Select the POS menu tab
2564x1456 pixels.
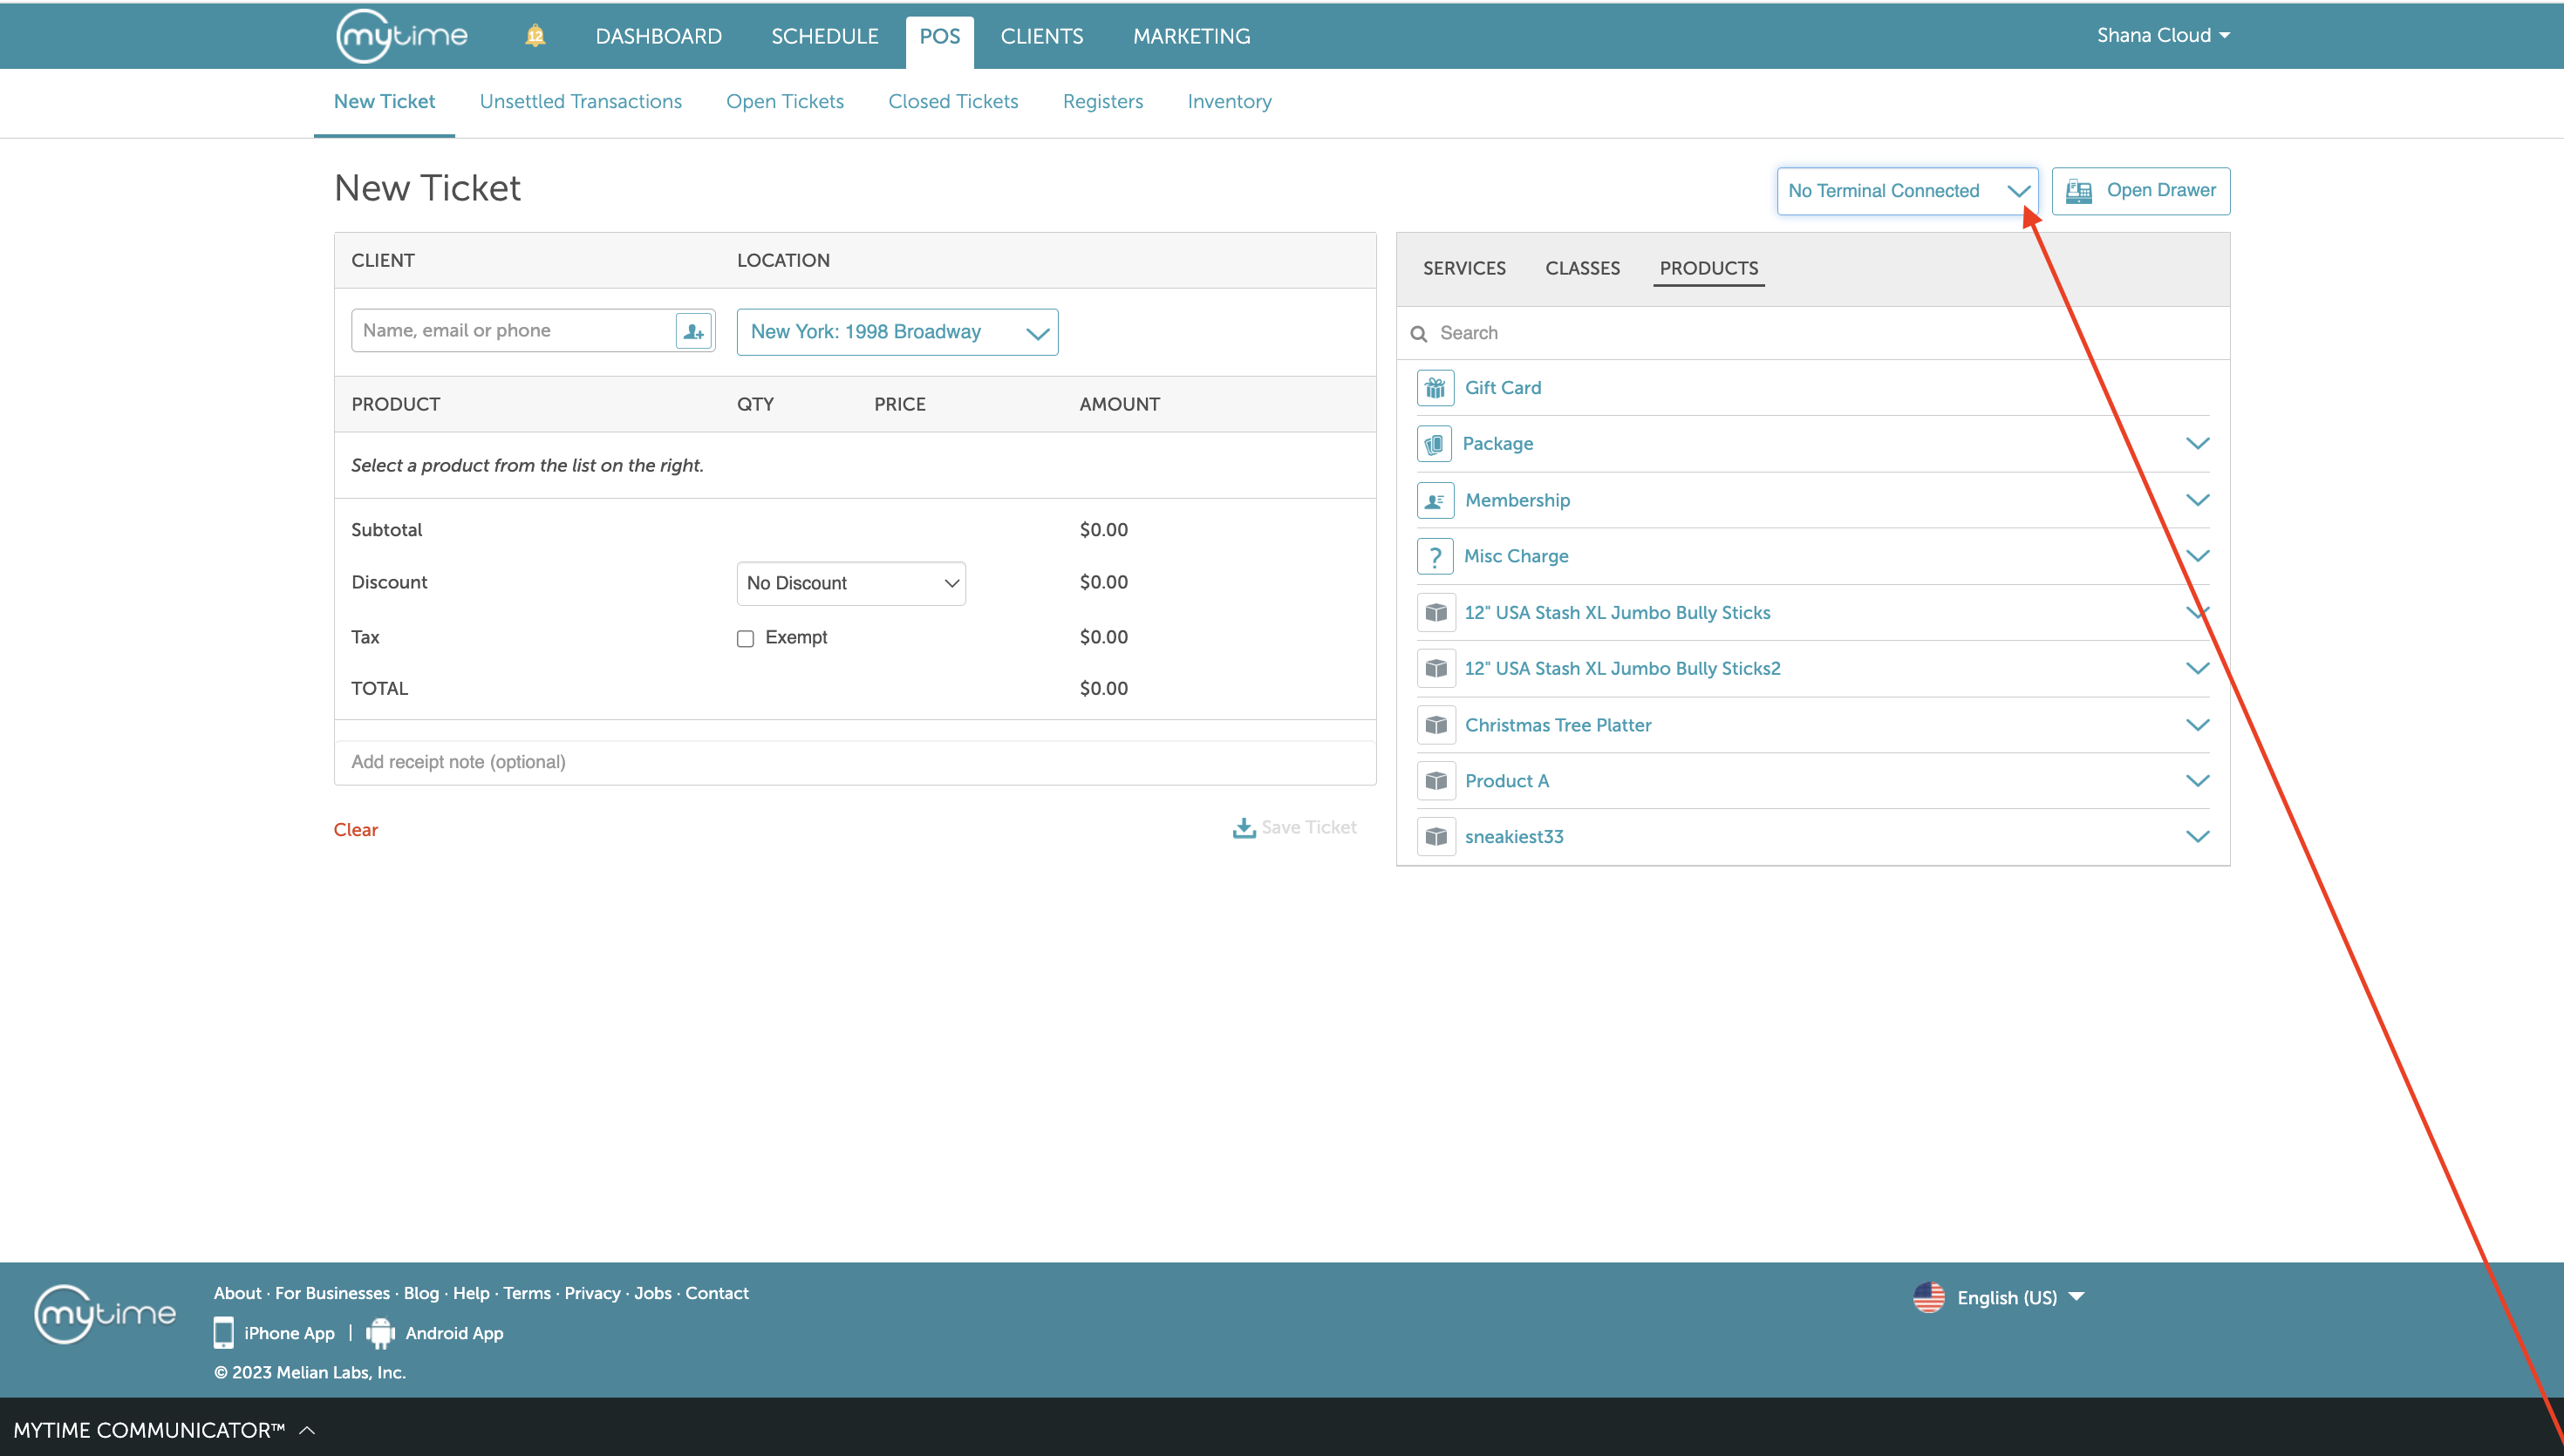pos(939,40)
